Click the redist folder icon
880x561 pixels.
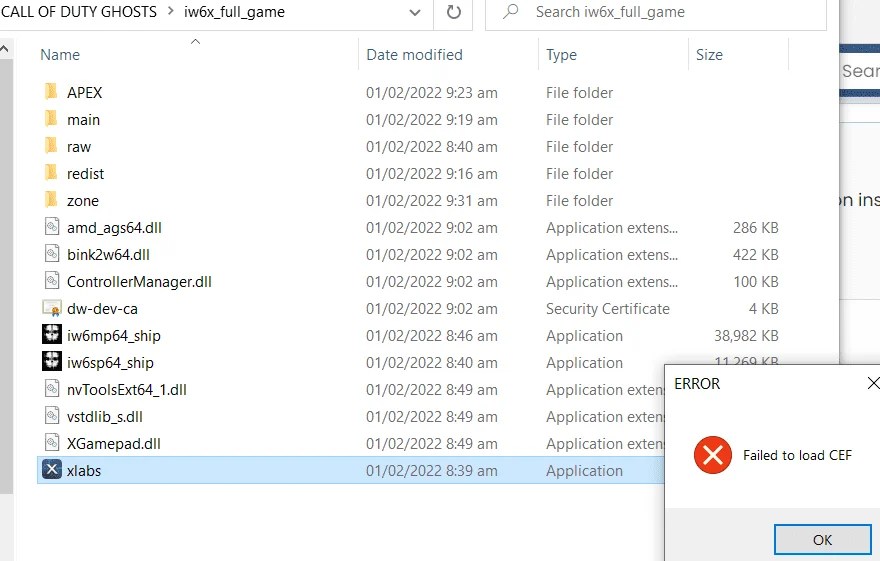tap(51, 172)
